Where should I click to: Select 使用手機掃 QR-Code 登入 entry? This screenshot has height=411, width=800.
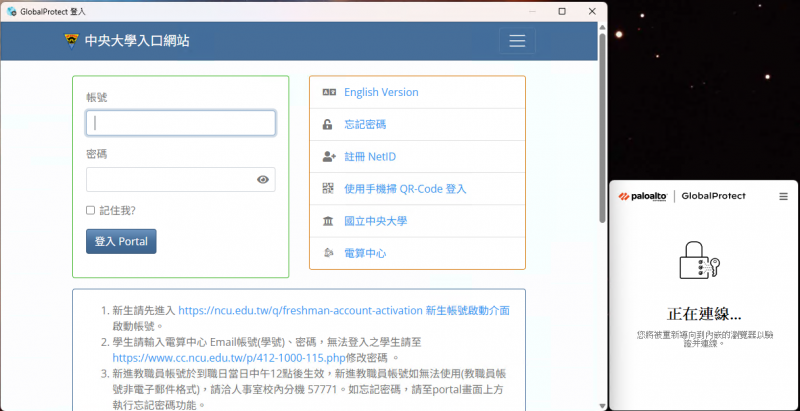pos(405,189)
